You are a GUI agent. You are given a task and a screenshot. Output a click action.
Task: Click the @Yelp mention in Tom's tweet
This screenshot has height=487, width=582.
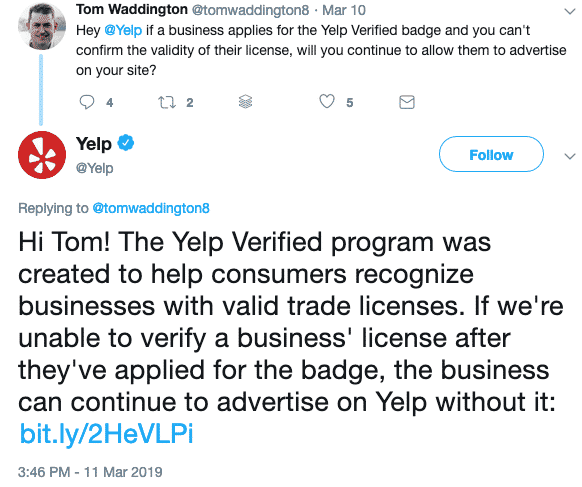click(x=123, y=30)
